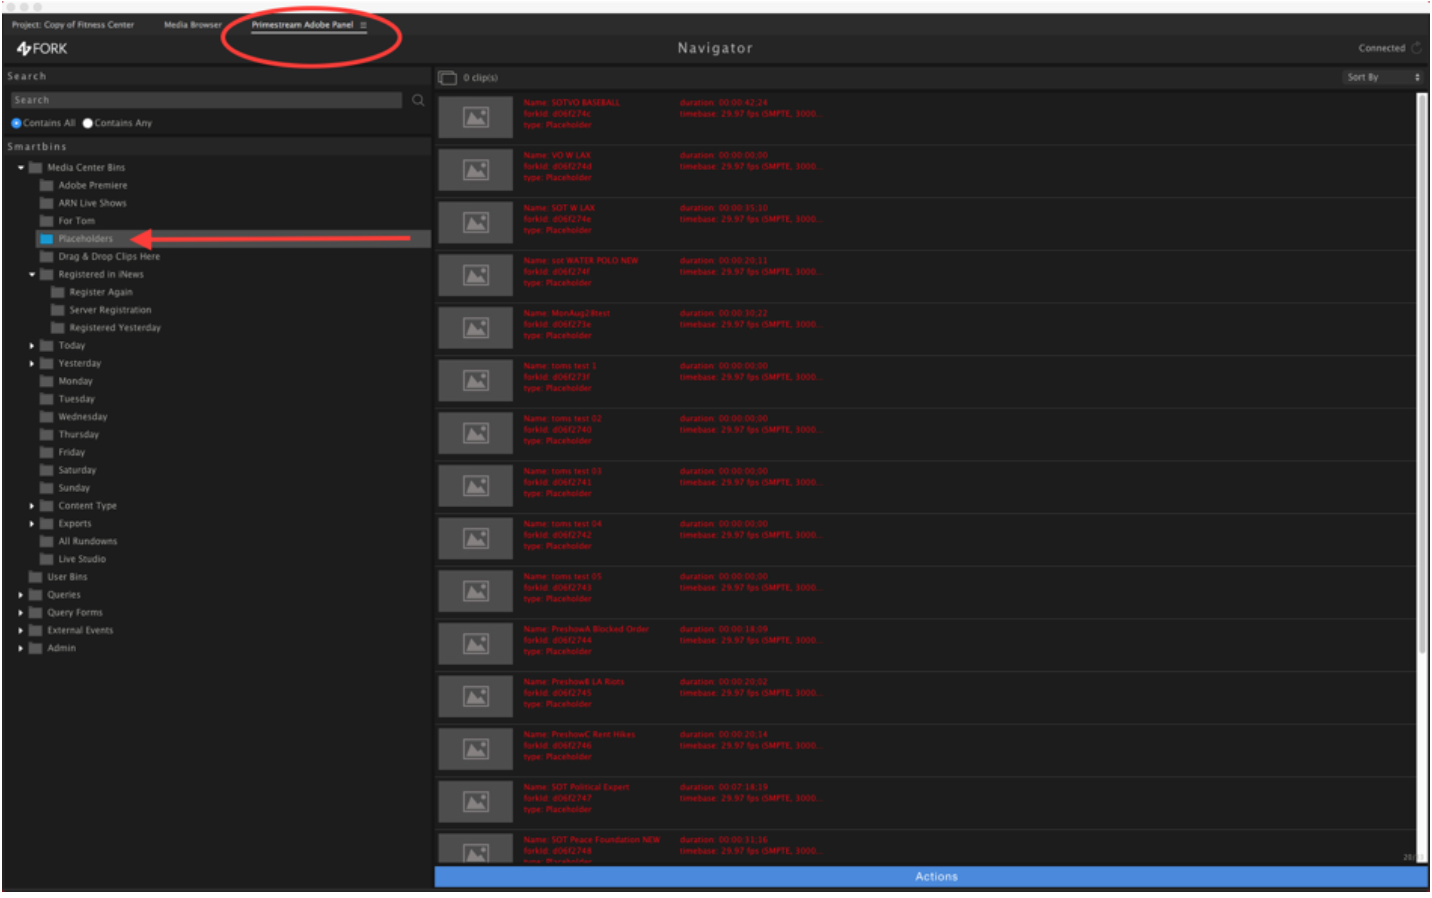1432x898 pixels.
Task: Open the Primestream Adobe Panel menu icon
Action: click(x=363, y=25)
